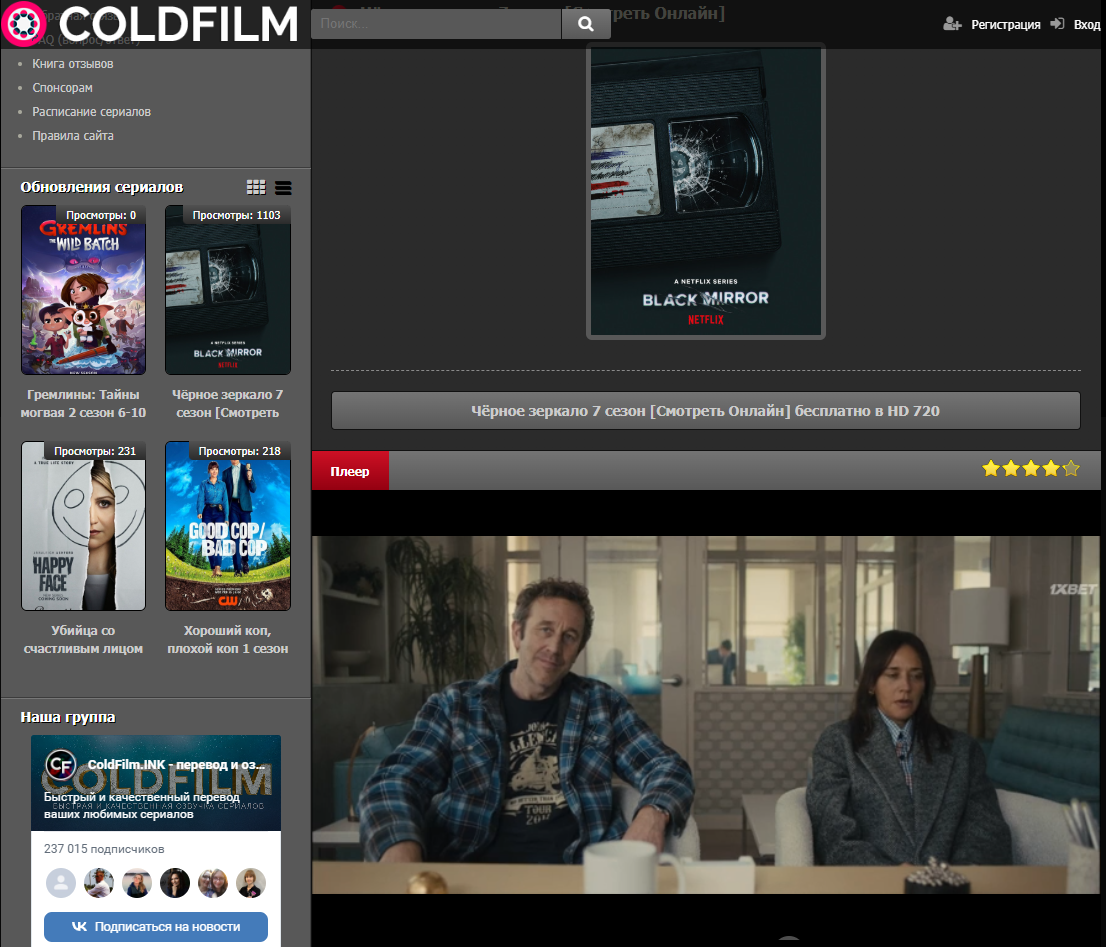1106x947 pixels.
Task: Click the Просмотры: 0 badge
Action: tap(101, 215)
